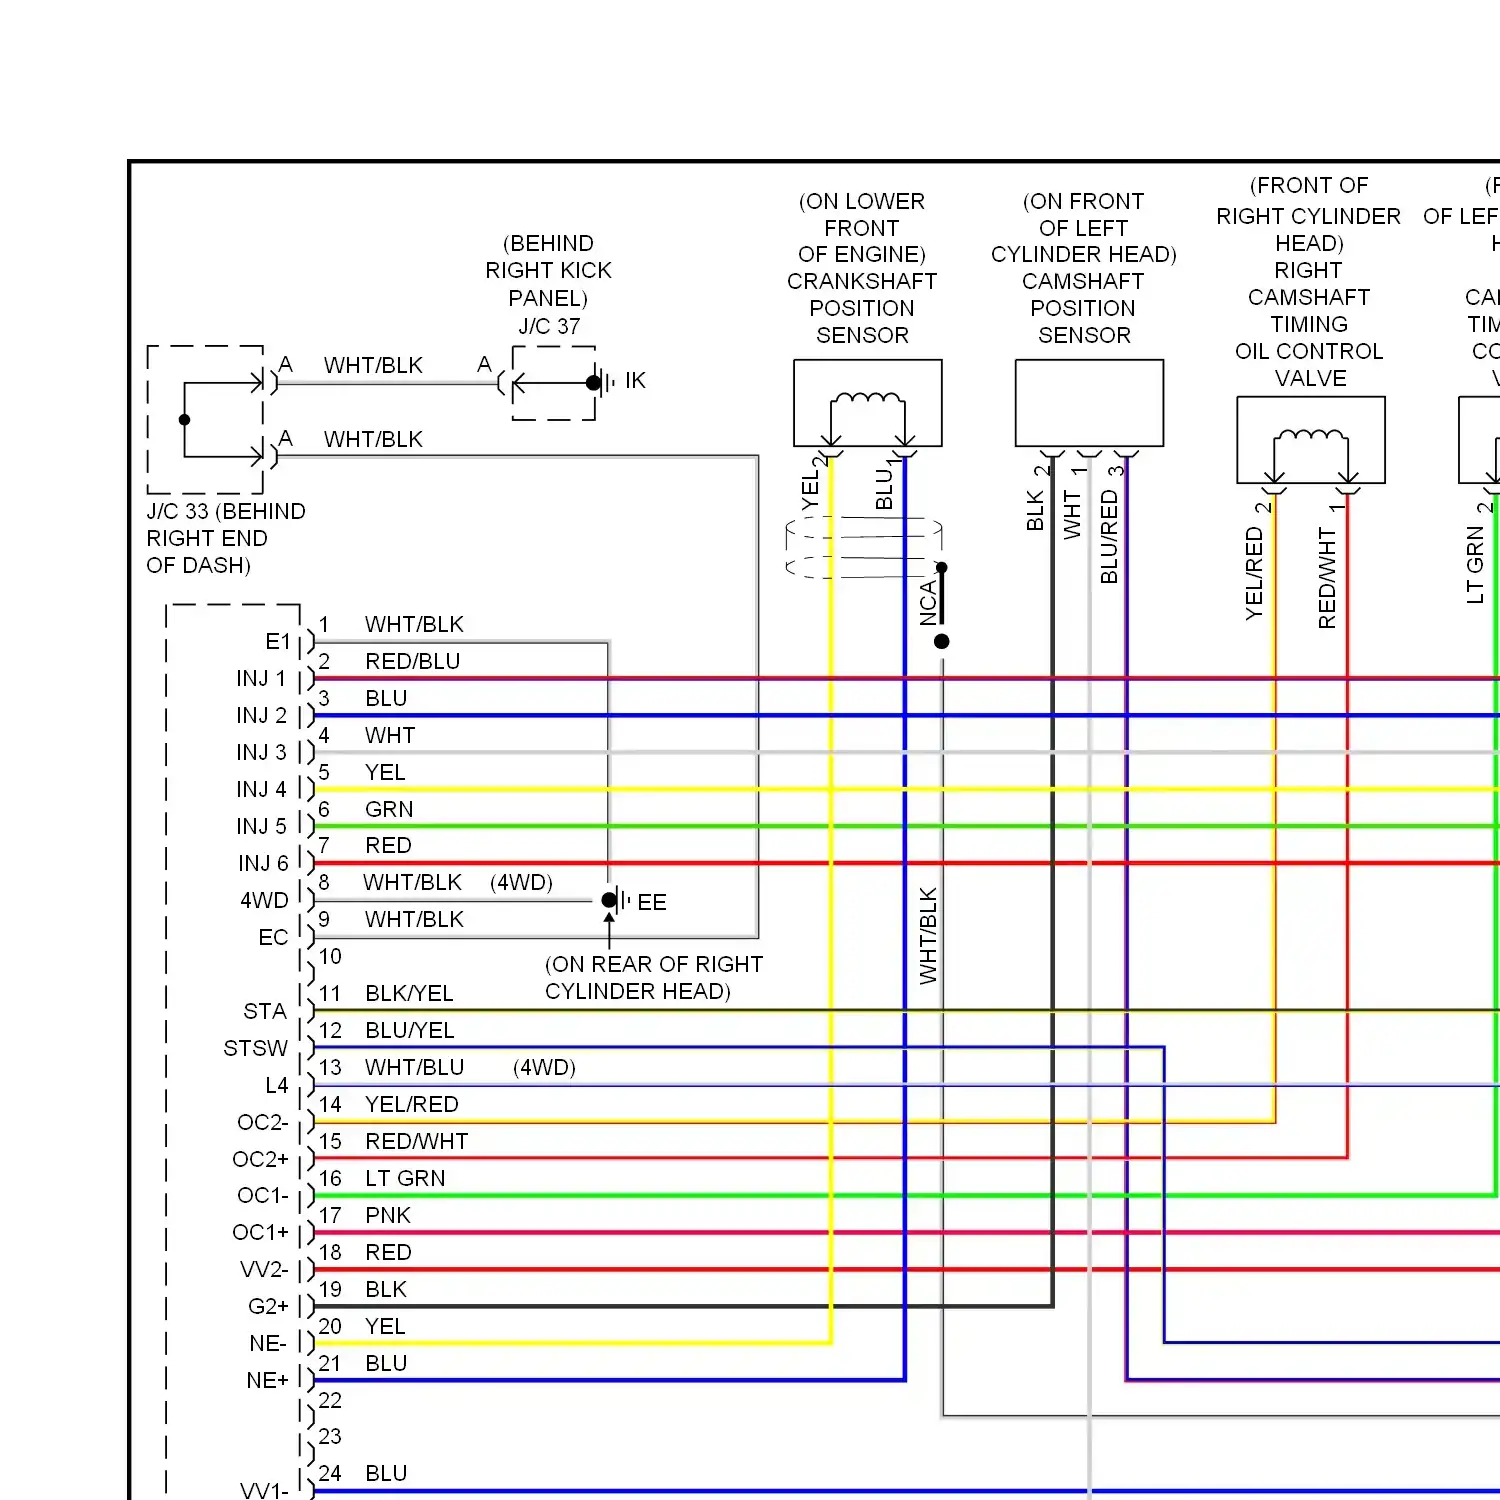
Task: Click the NE- terminal label
Action: [268, 1344]
